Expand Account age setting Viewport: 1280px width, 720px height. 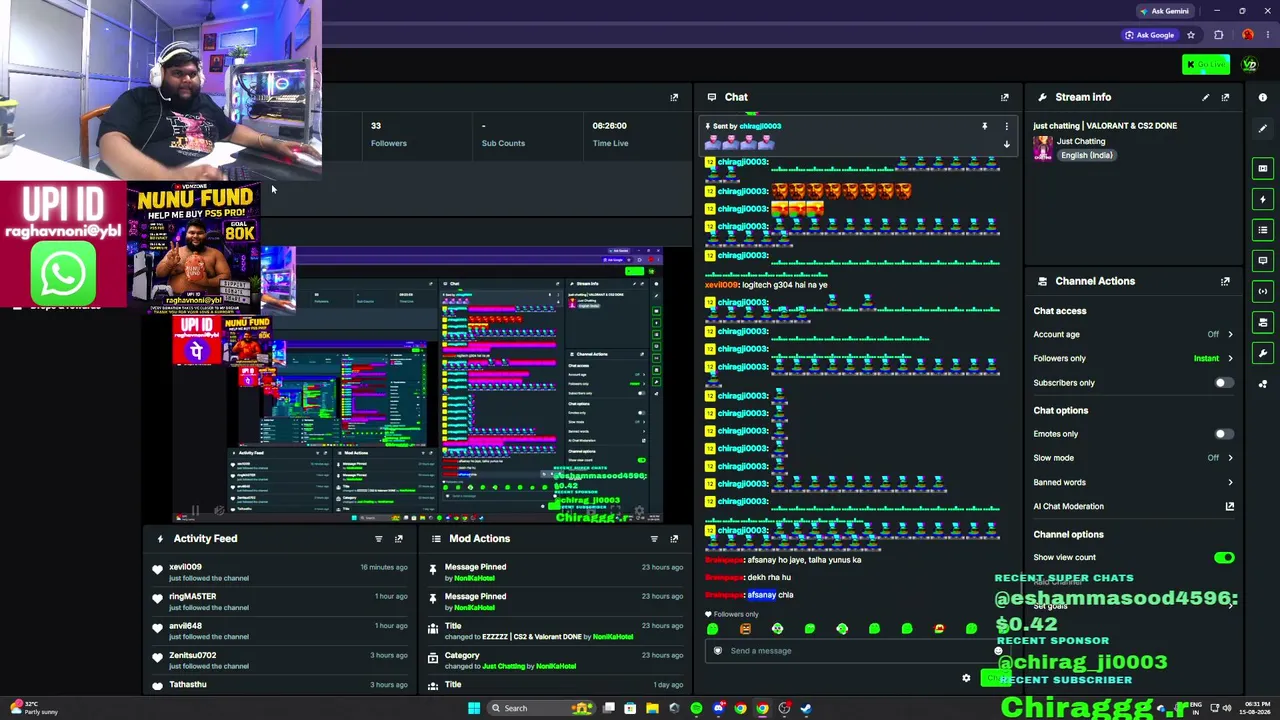tap(1133, 334)
